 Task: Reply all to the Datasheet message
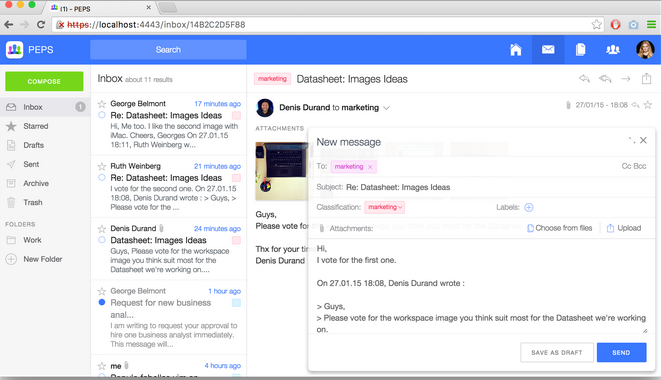point(605,78)
